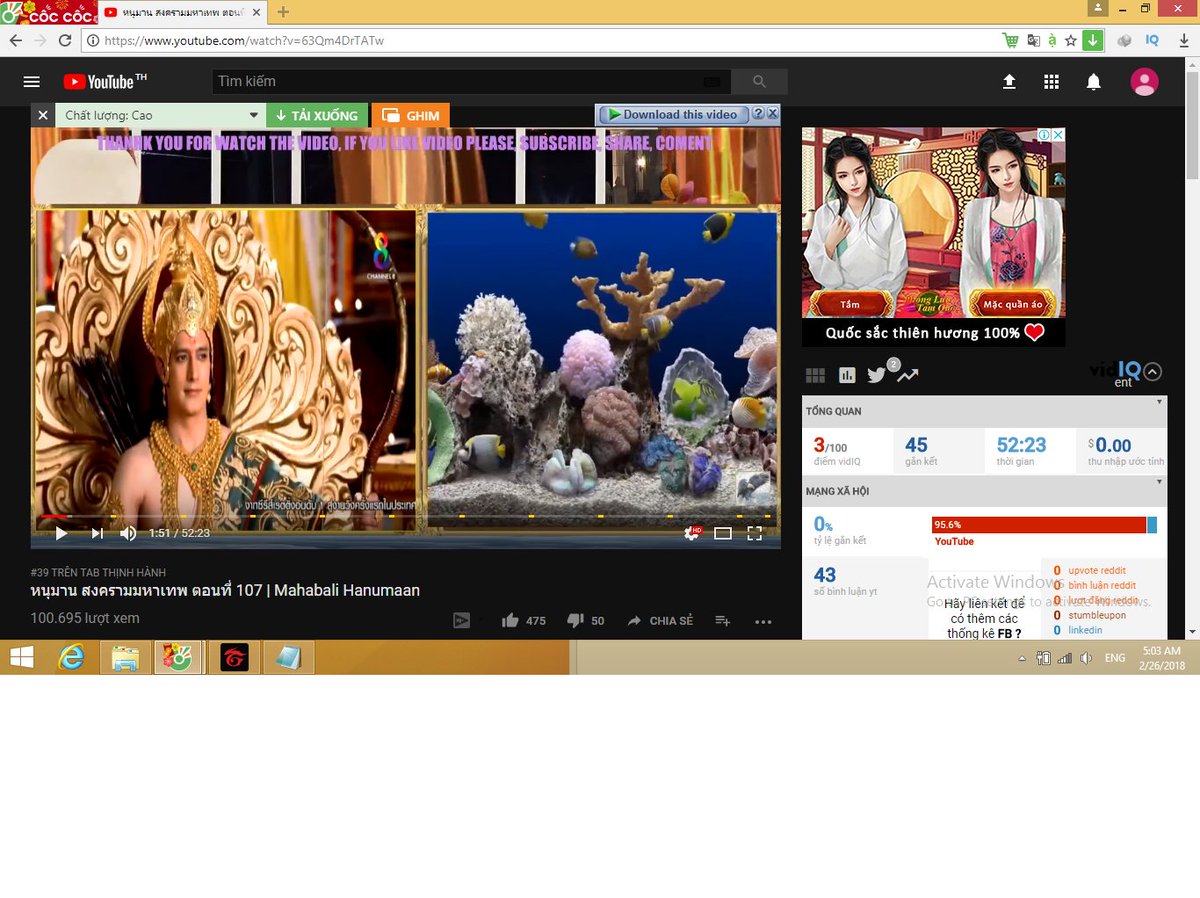Viewport: 1200px width, 898px height.
Task: Add video to playlist icon
Action: click(x=723, y=620)
